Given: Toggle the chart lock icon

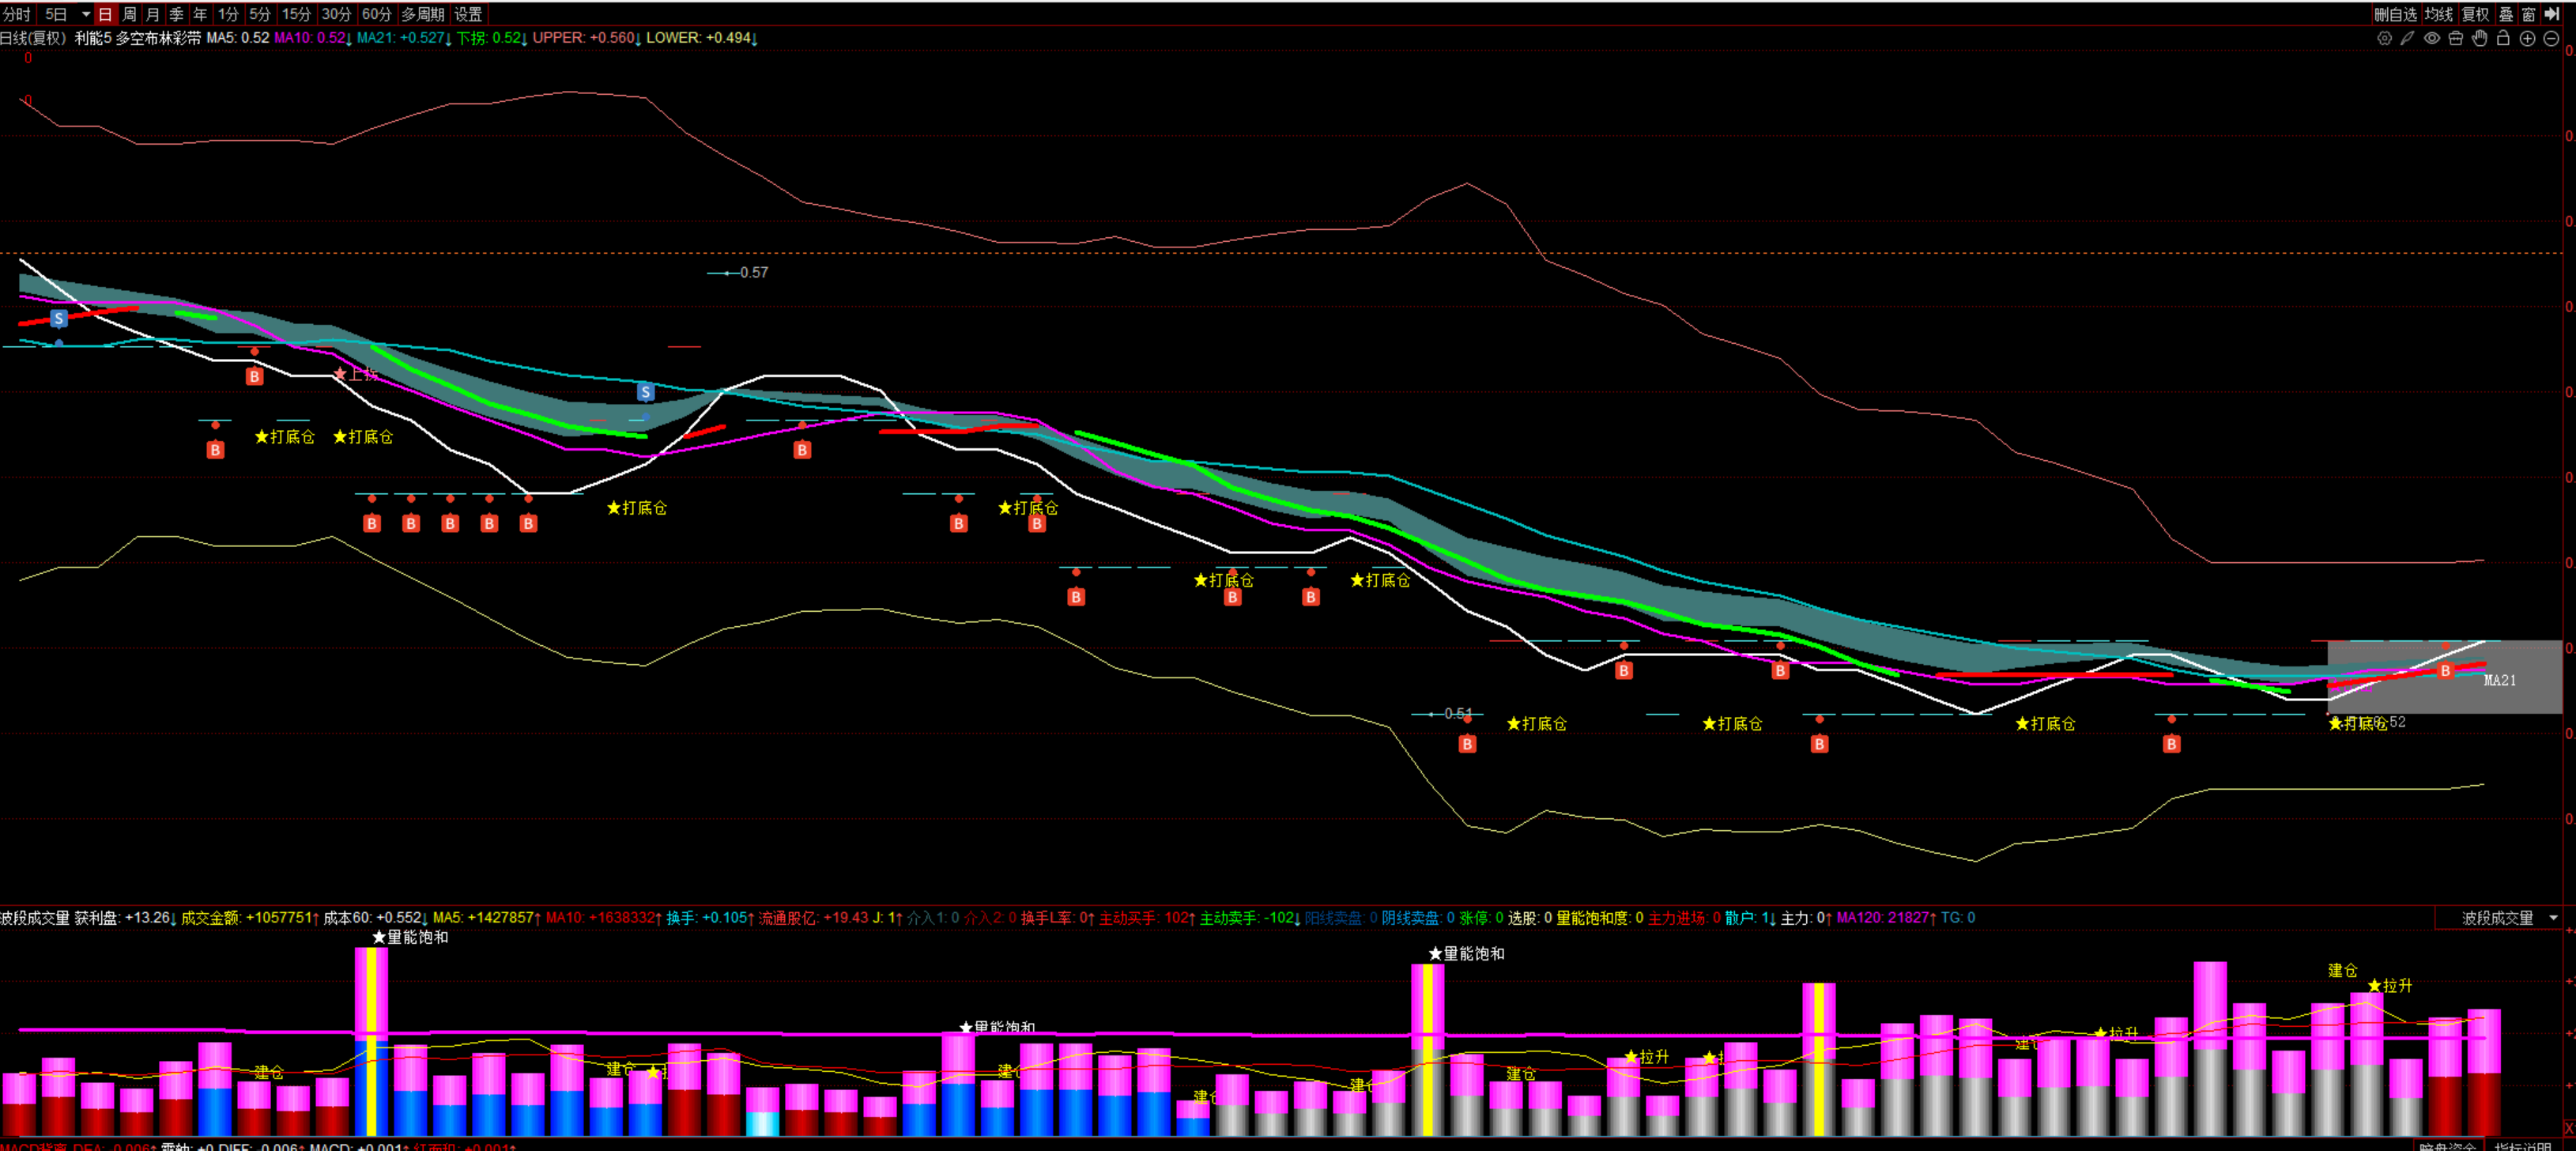Looking at the screenshot, I should [2503, 38].
